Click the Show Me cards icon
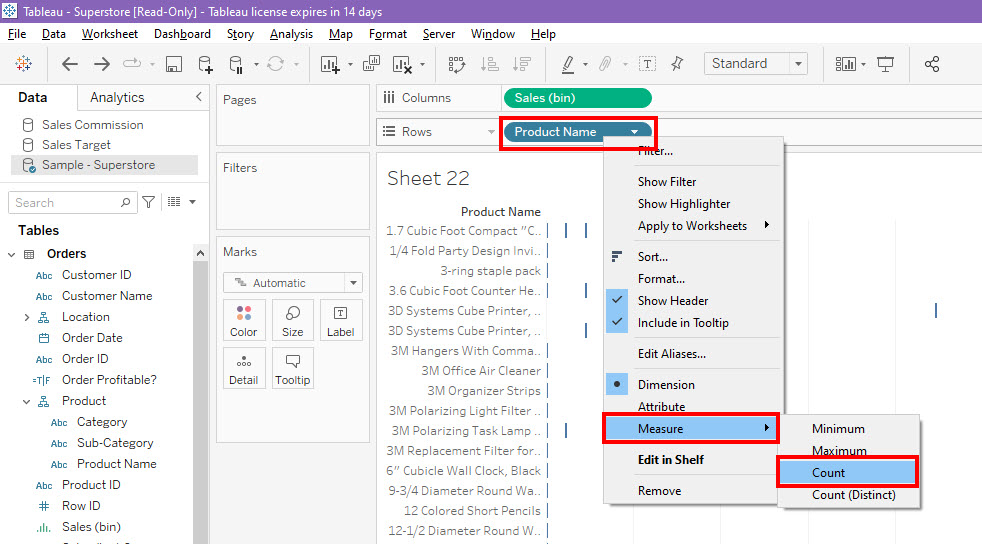The image size is (982, 544). coord(845,64)
